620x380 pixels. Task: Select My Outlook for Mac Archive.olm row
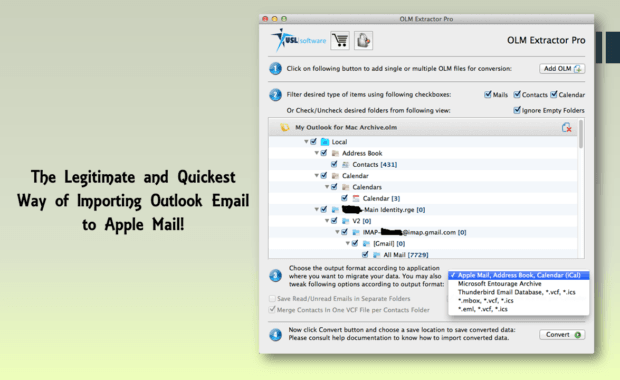click(423, 127)
